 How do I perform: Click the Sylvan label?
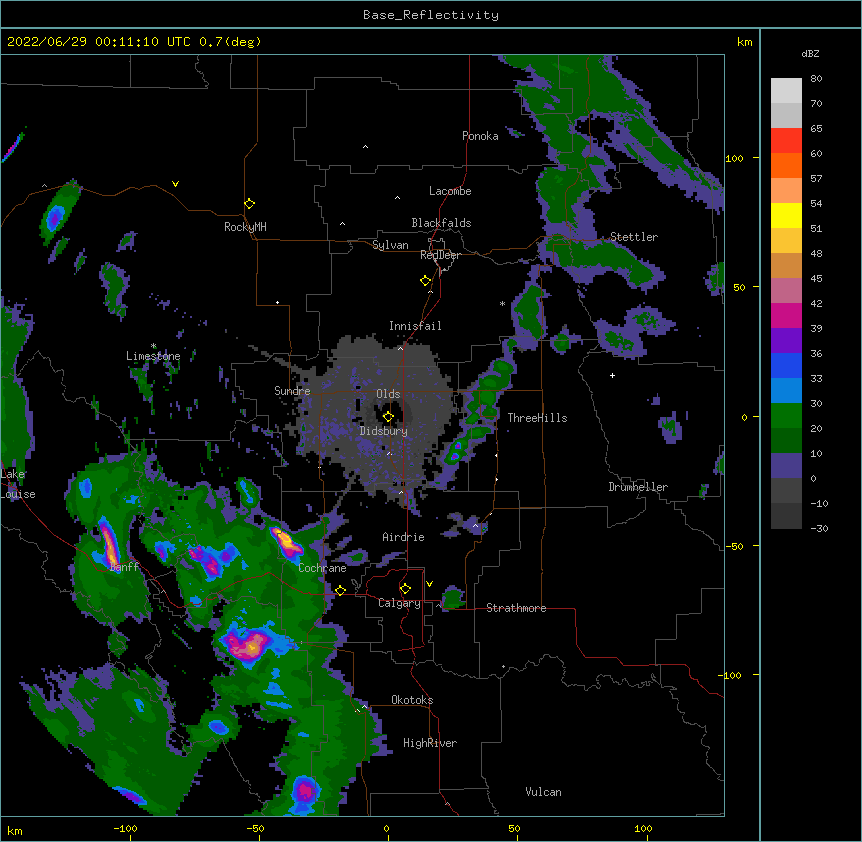(390, 245)
